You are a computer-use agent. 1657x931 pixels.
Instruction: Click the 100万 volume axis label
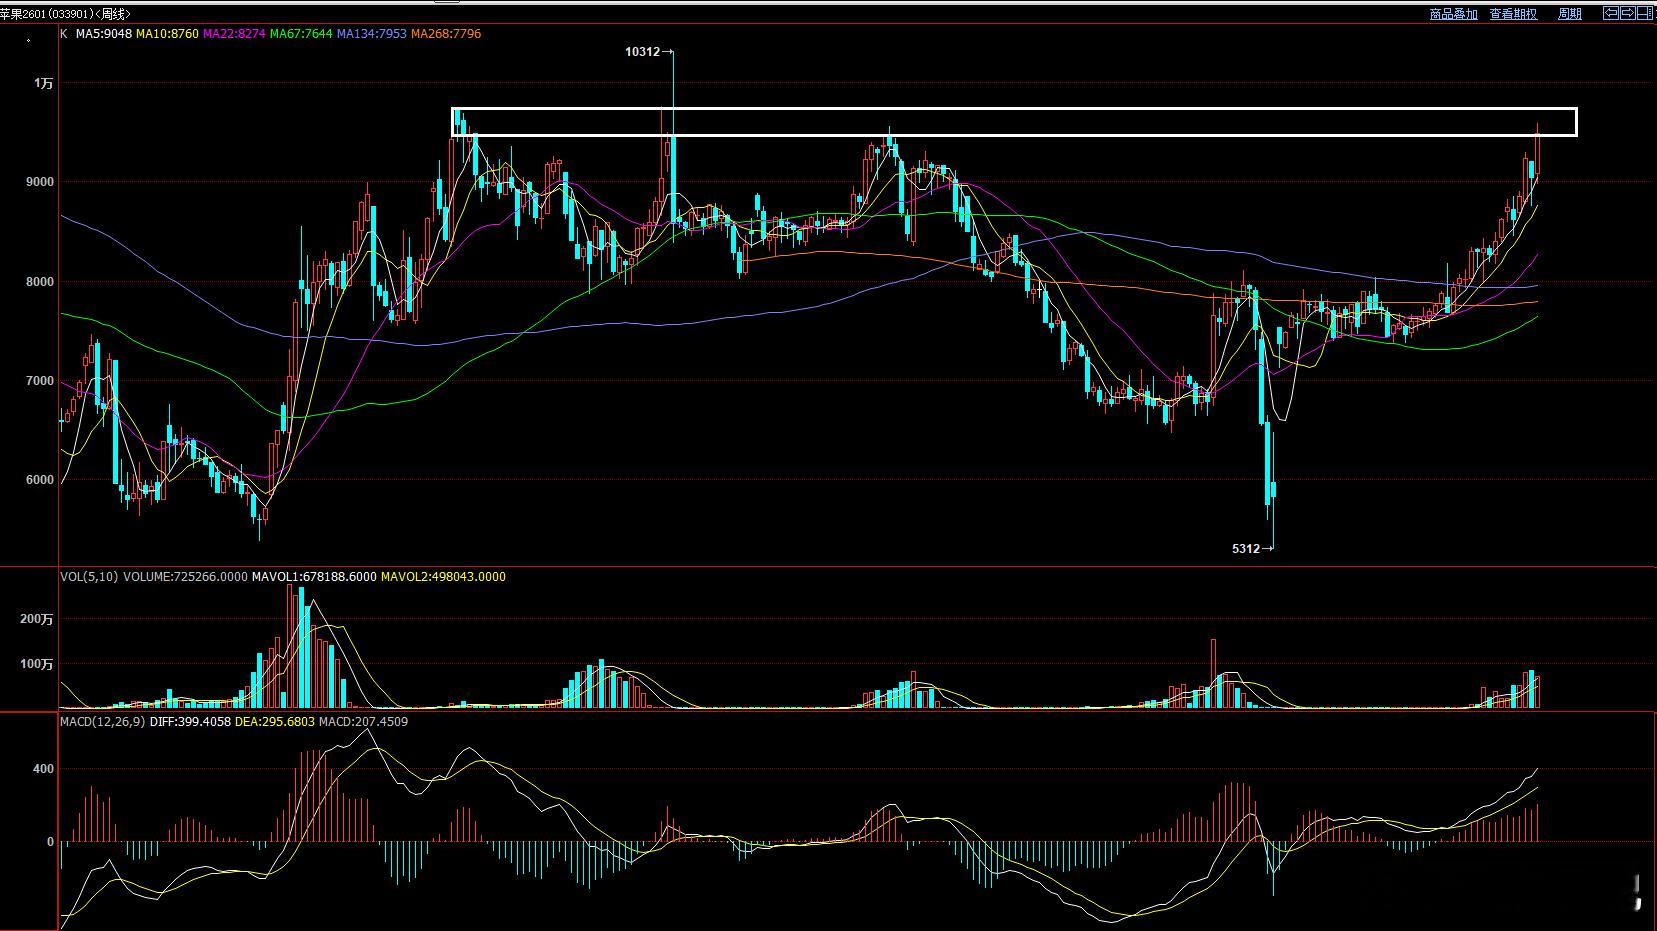coord(37,665)
